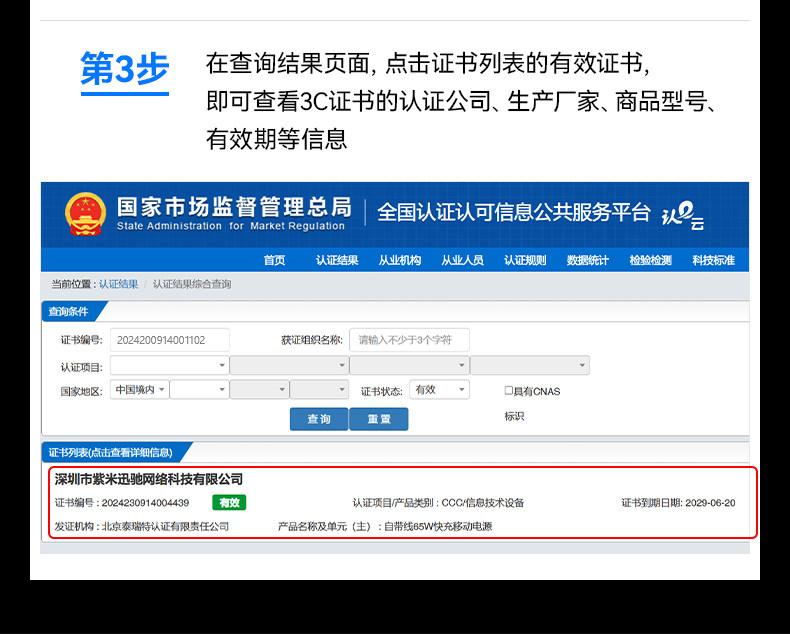Open the 首页 menu item
Image resolution: width=790 pixels, height=634 pixels.
tap(274, 260)
